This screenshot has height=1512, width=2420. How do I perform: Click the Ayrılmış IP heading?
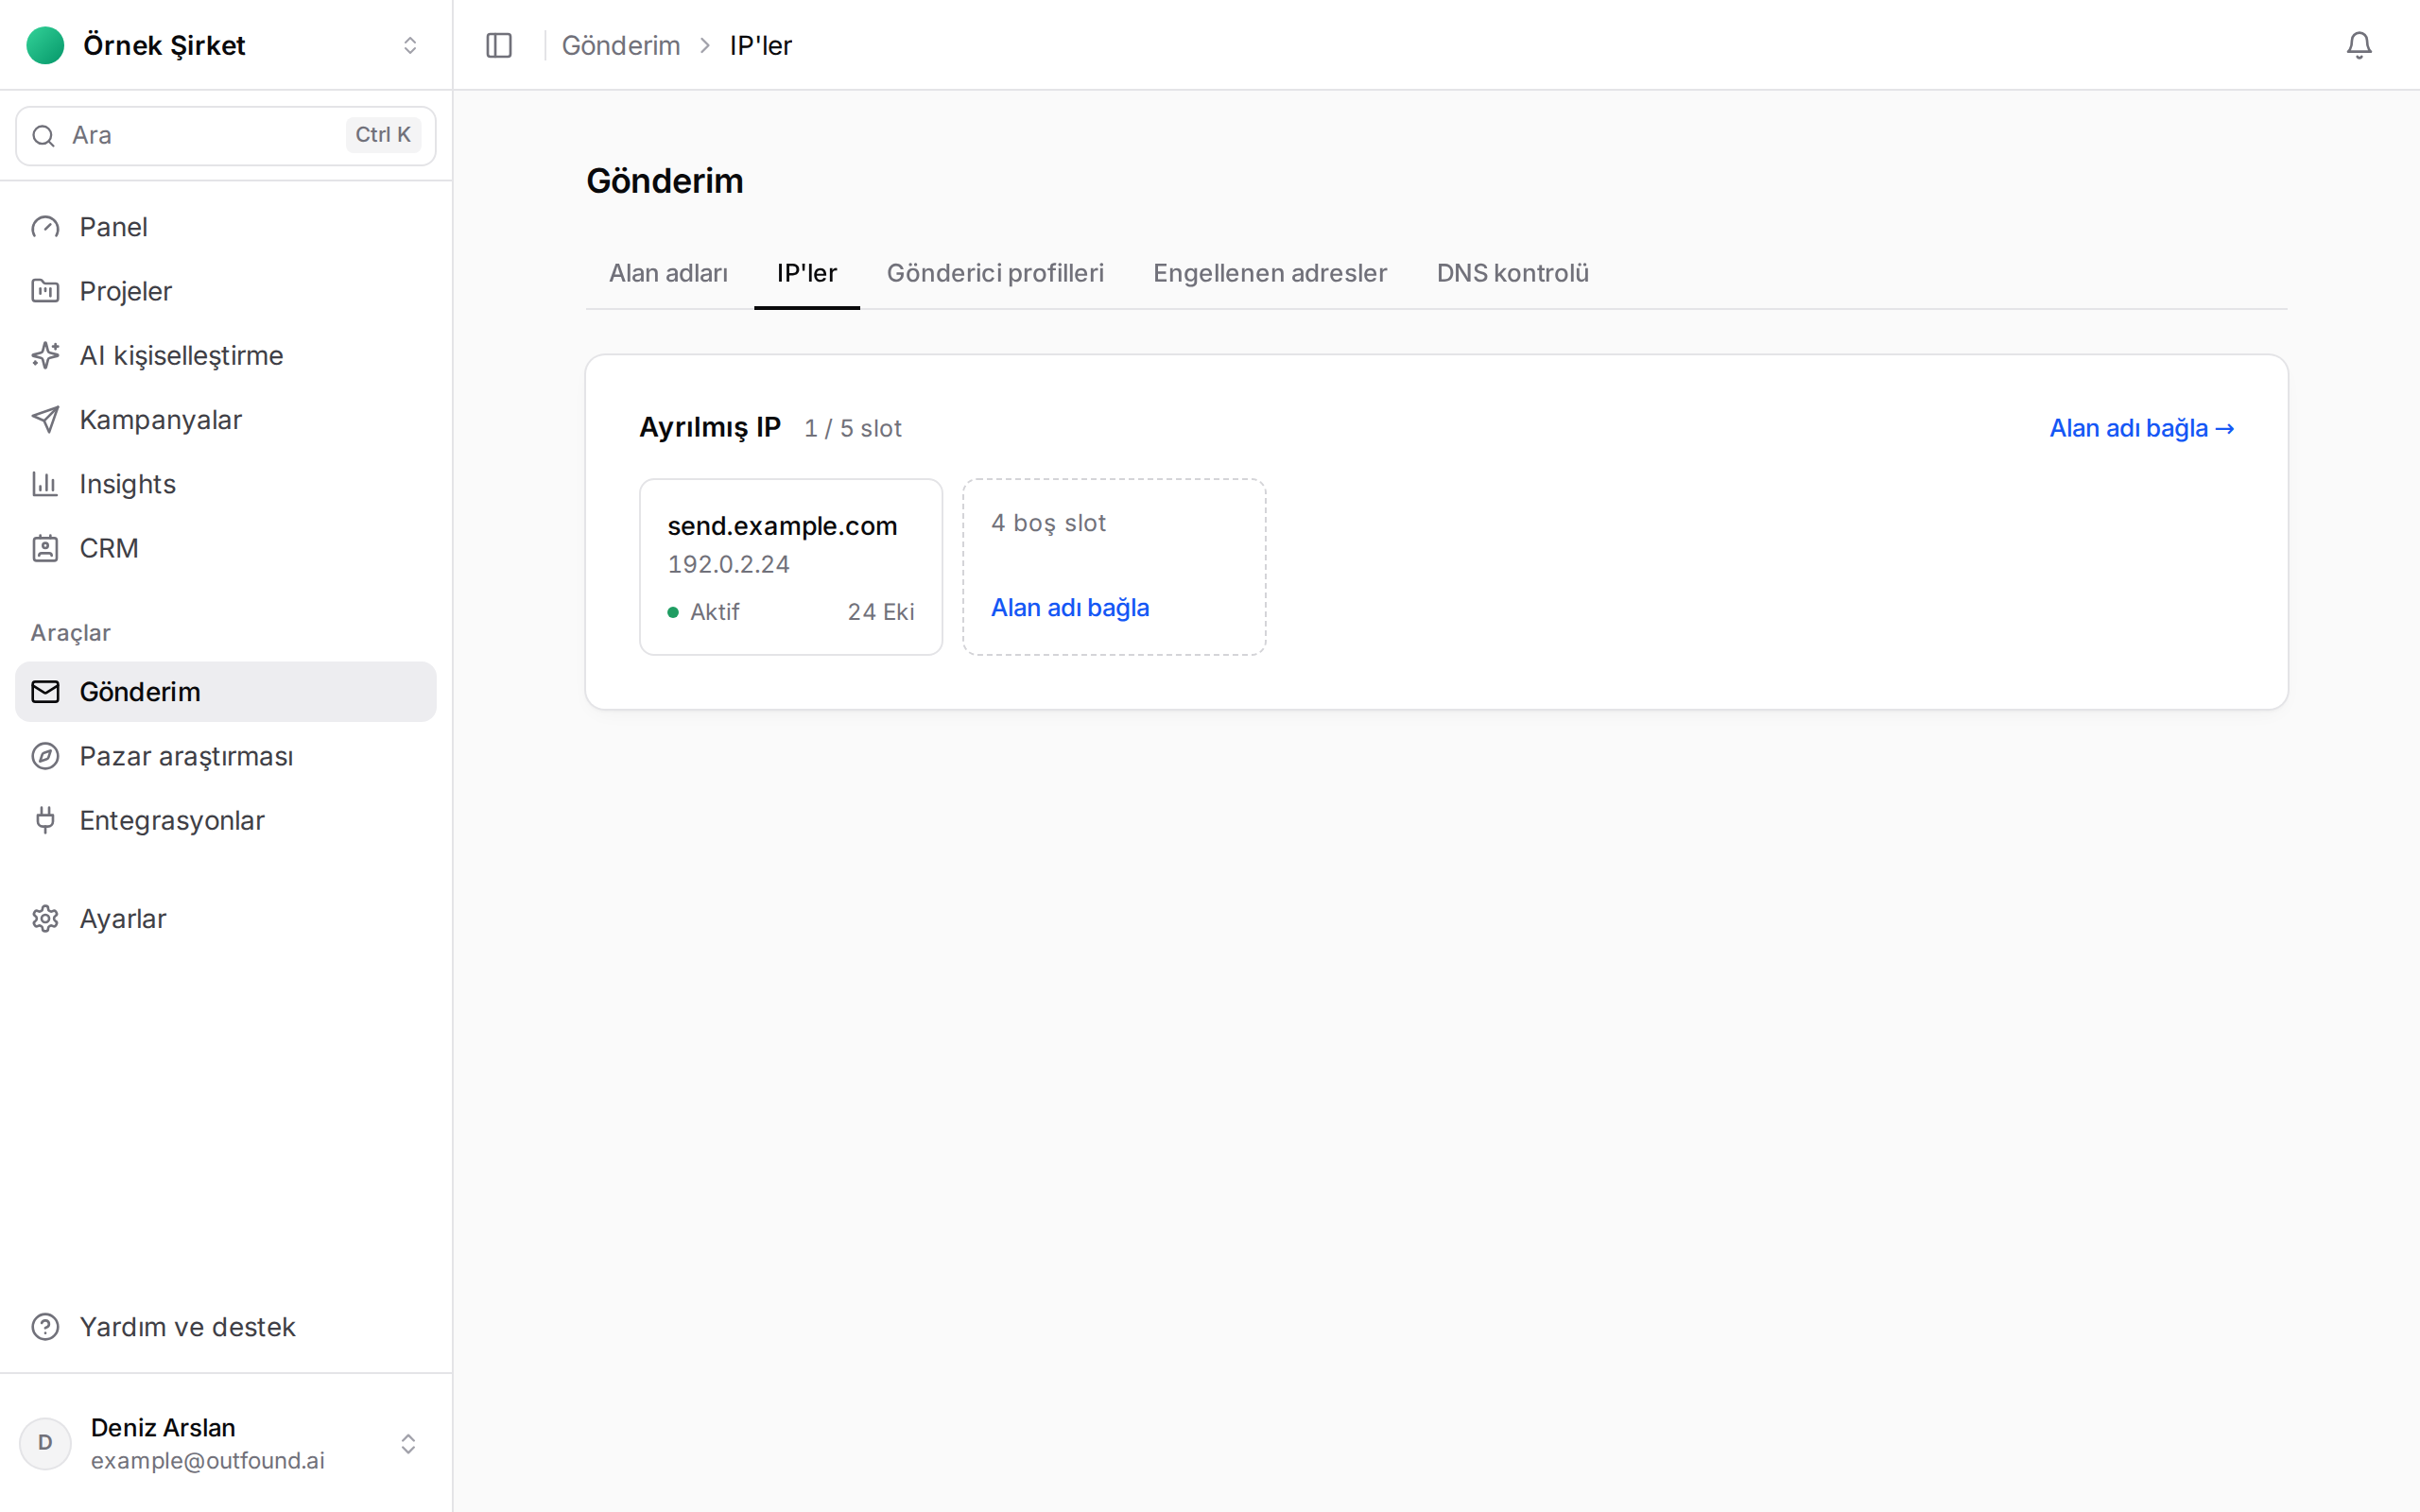[710, 427]
